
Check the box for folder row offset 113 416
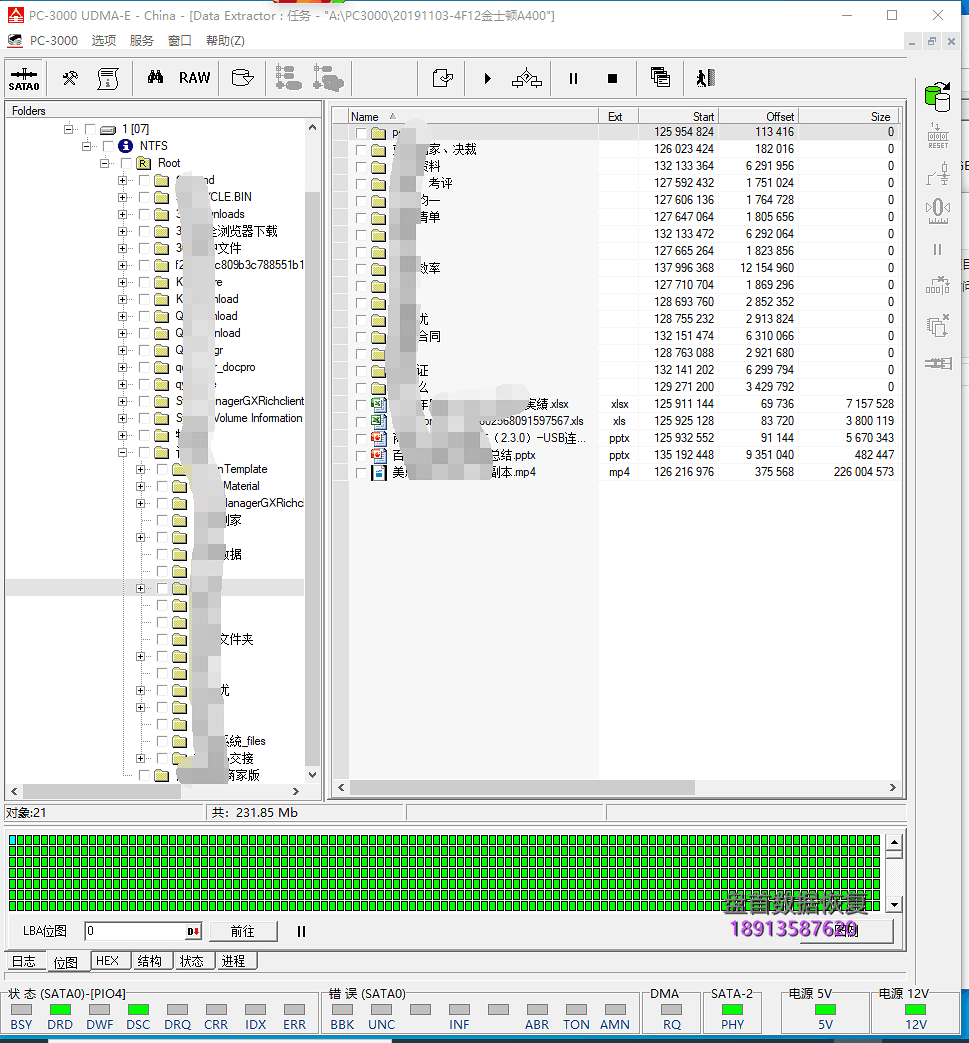tap(360, 132)
